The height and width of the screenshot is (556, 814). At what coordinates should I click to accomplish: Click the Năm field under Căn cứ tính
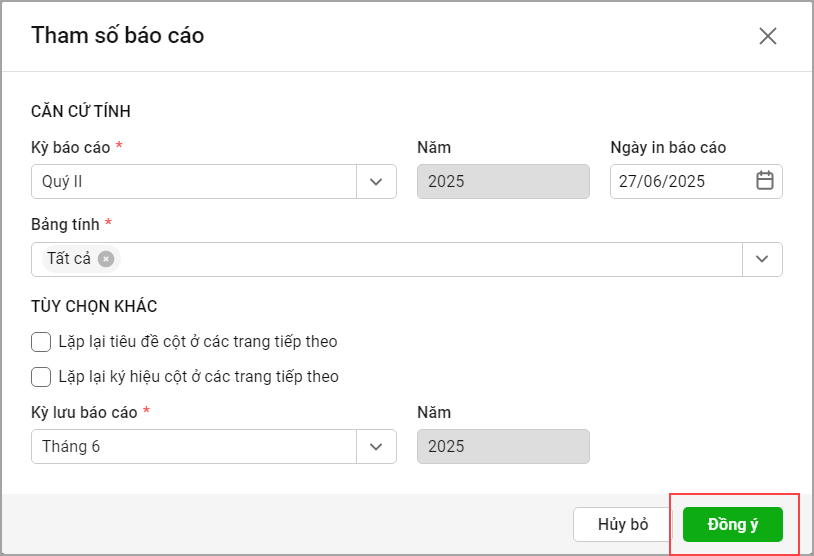[x=503, y=182]
